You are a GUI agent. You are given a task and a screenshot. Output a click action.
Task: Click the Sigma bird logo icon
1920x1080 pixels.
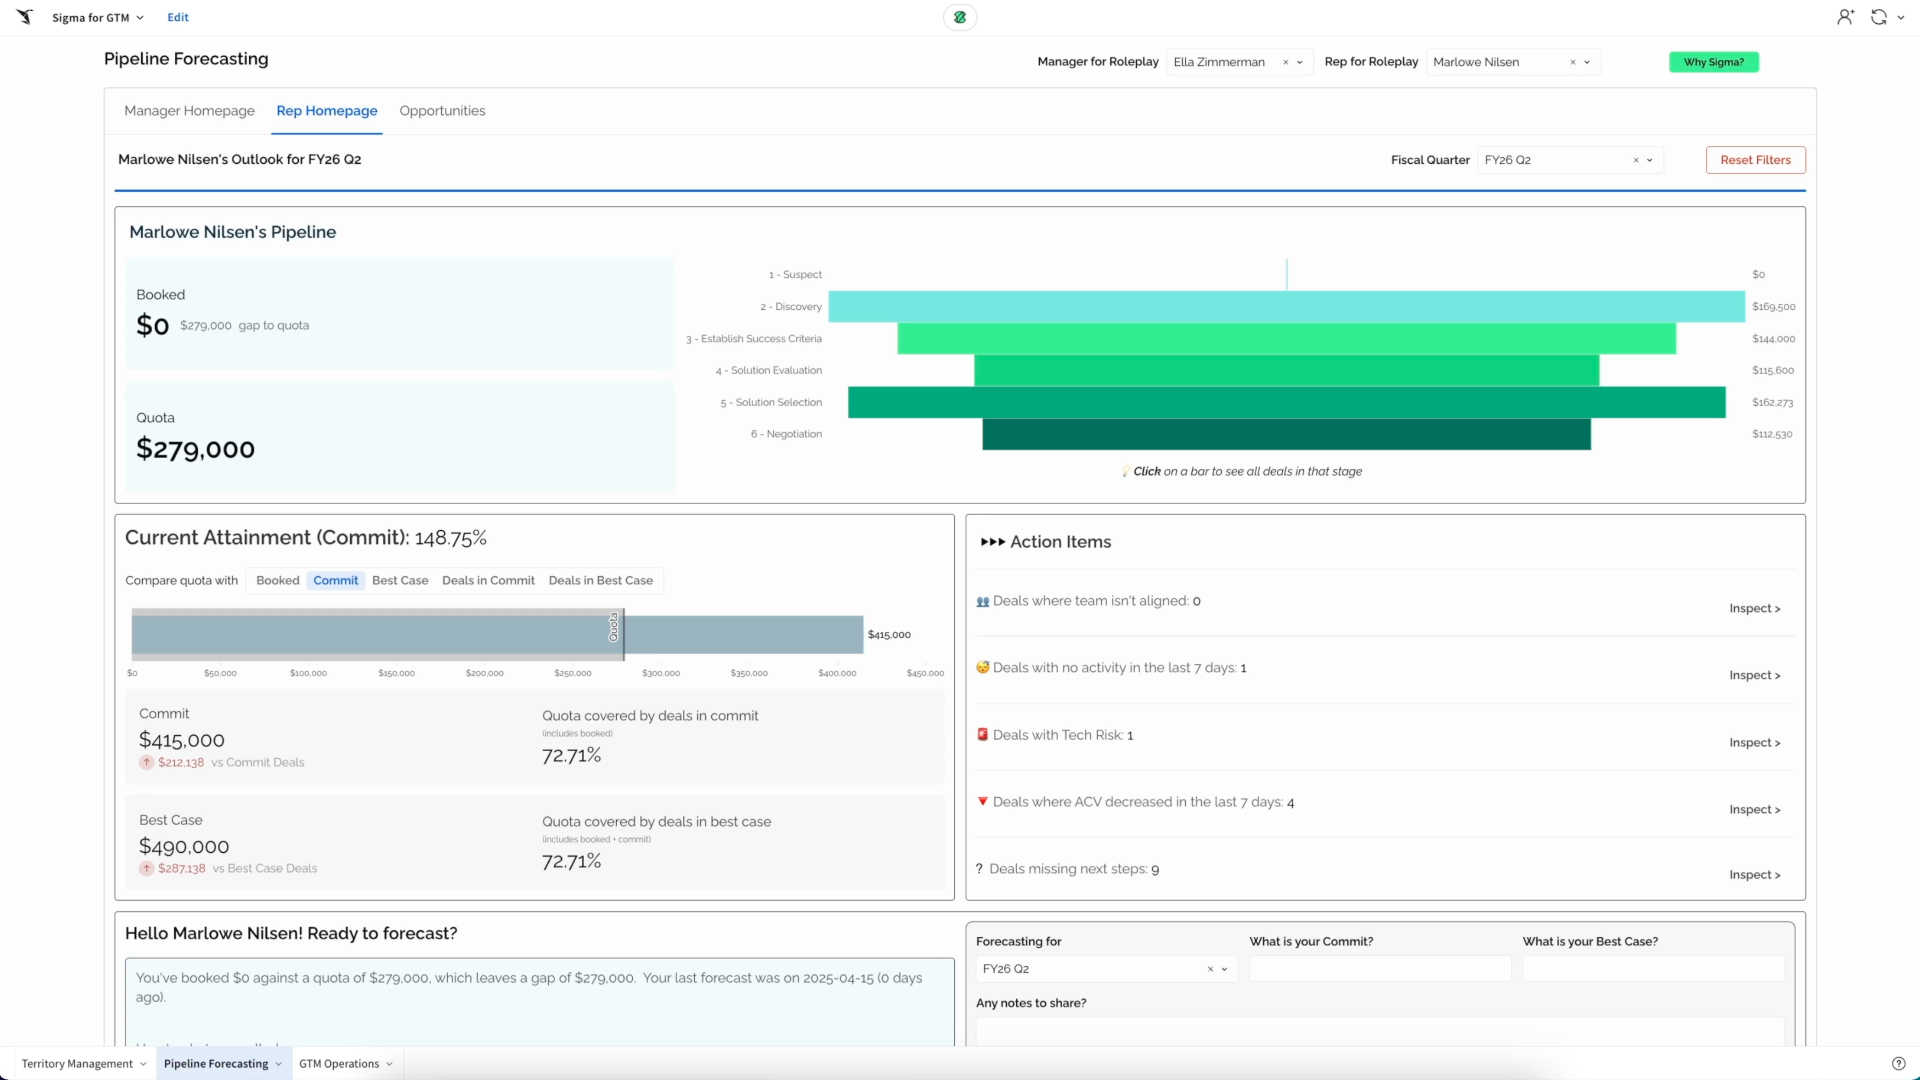(x=25, y=17)
